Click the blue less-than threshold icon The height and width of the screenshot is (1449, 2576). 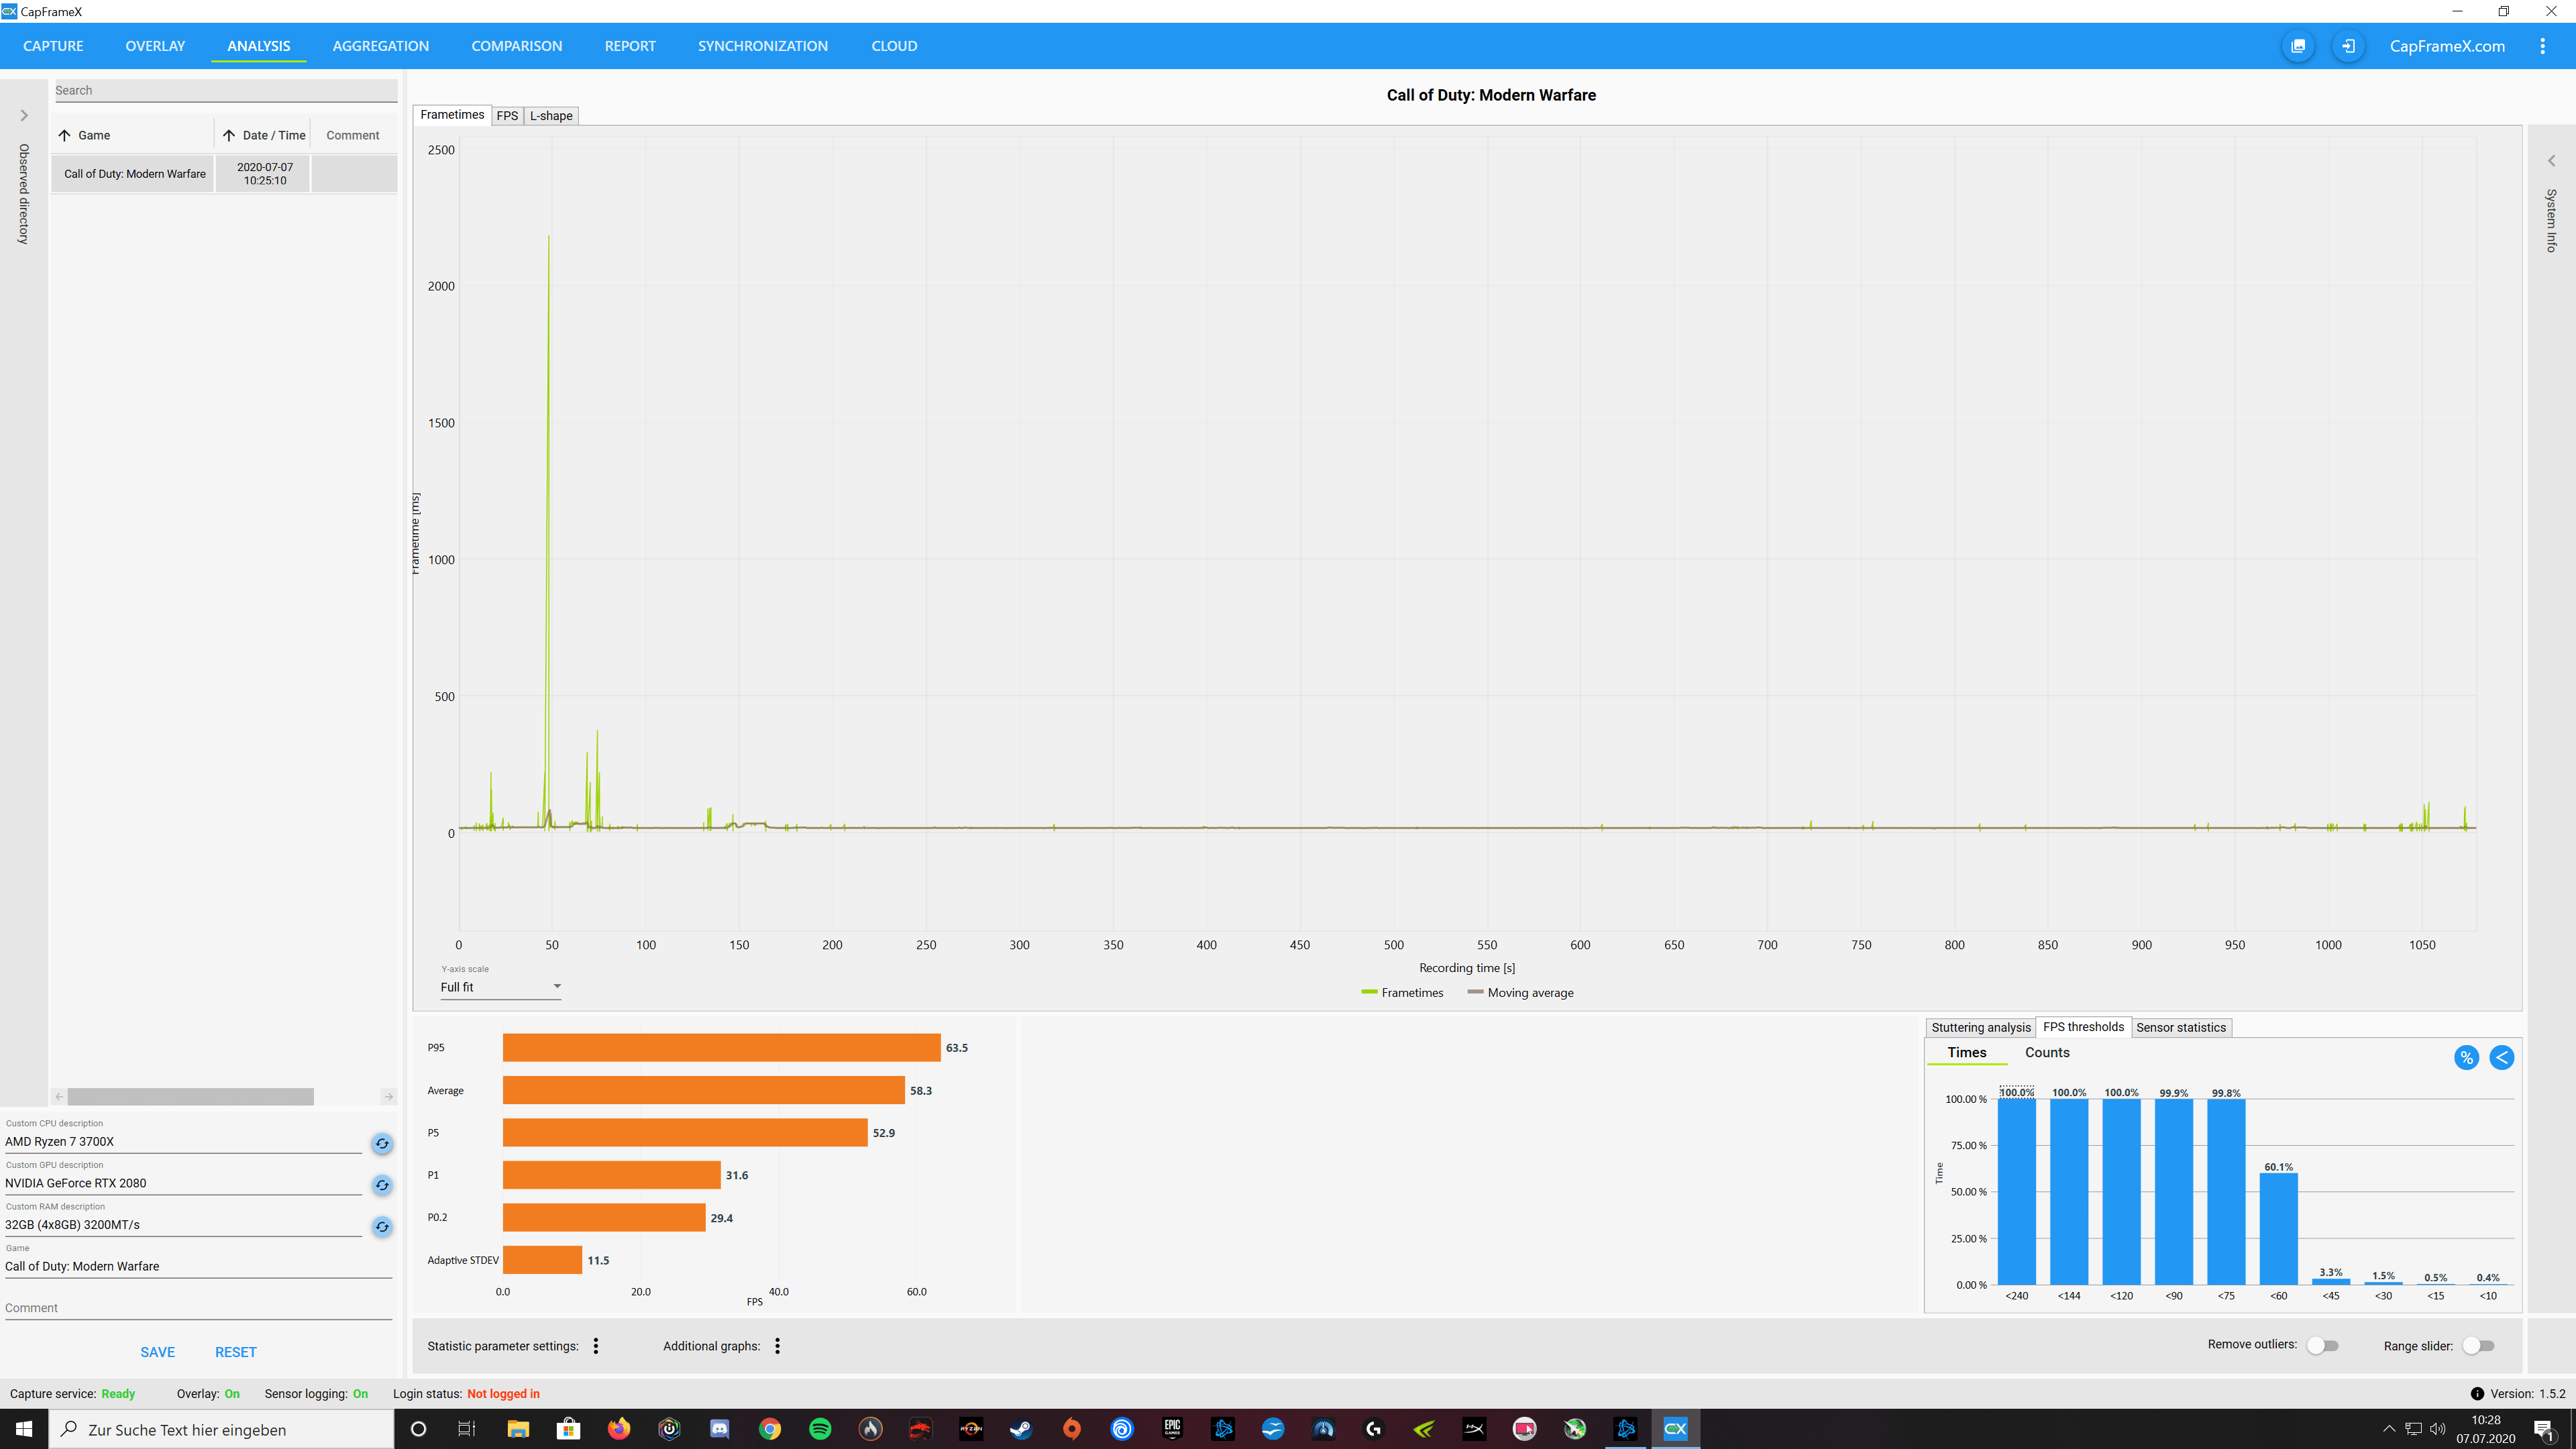click(2501, 1057)
